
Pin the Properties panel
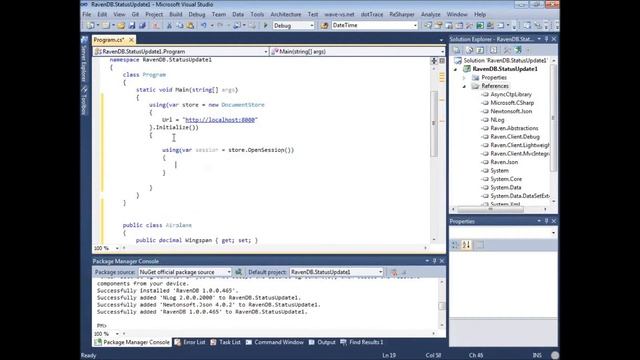pos(547,221)
